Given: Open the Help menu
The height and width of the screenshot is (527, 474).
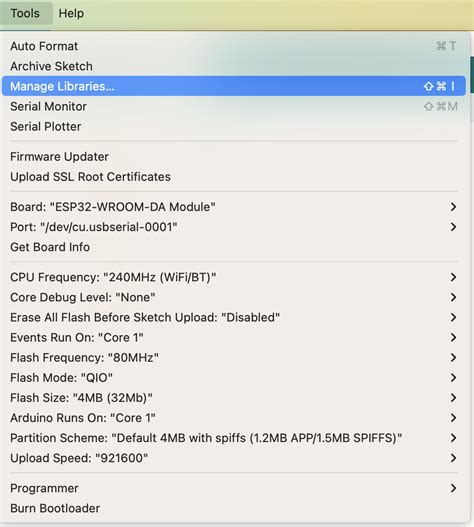Looking at the screenshot, I should (71, 13).
